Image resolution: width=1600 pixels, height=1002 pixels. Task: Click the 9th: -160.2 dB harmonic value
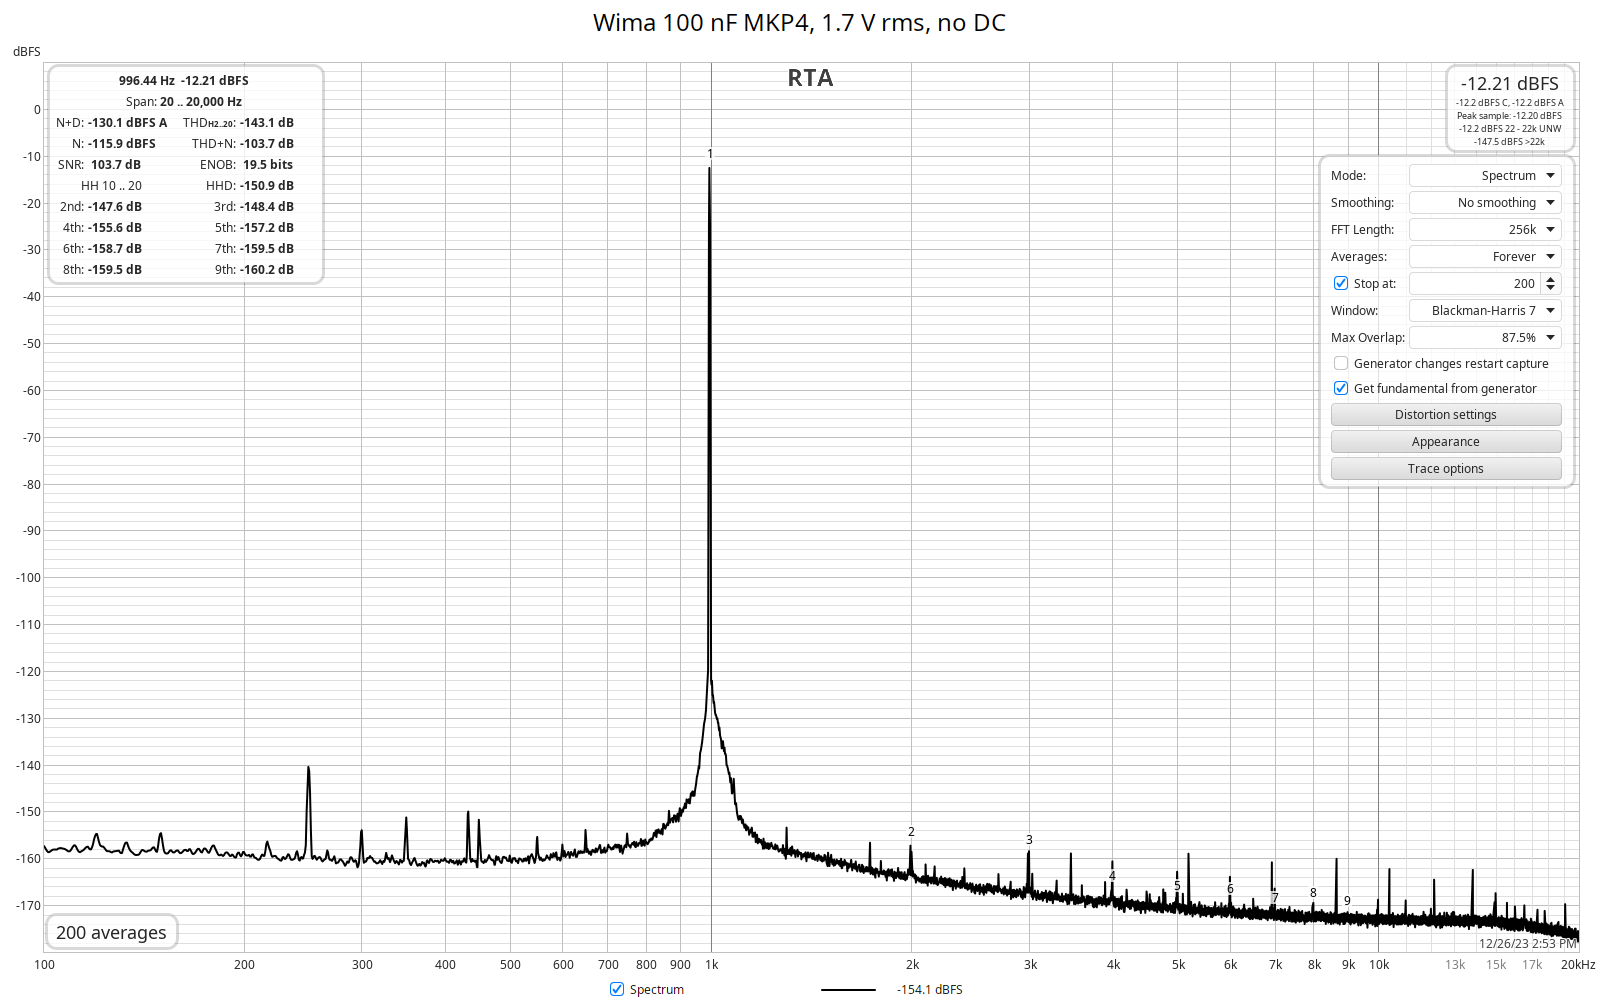point(254,269)
